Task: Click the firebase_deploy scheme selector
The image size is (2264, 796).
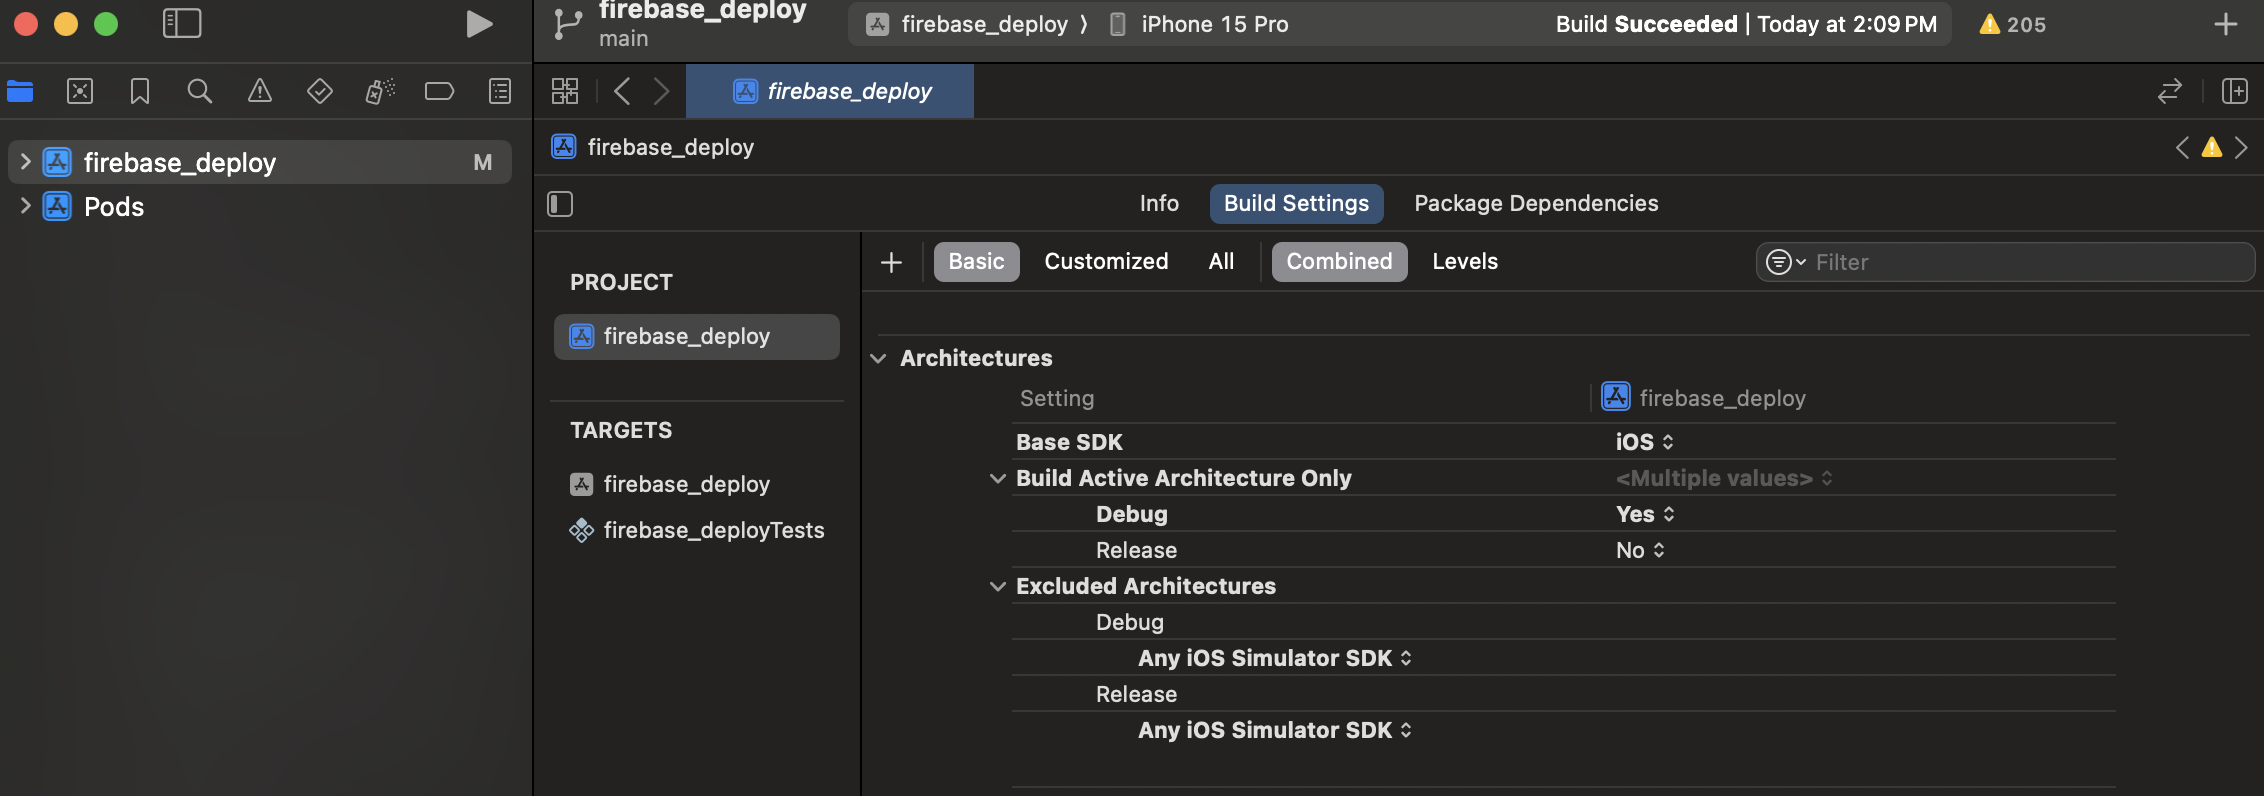Action: pyautogui.click(x=967, y=25)
